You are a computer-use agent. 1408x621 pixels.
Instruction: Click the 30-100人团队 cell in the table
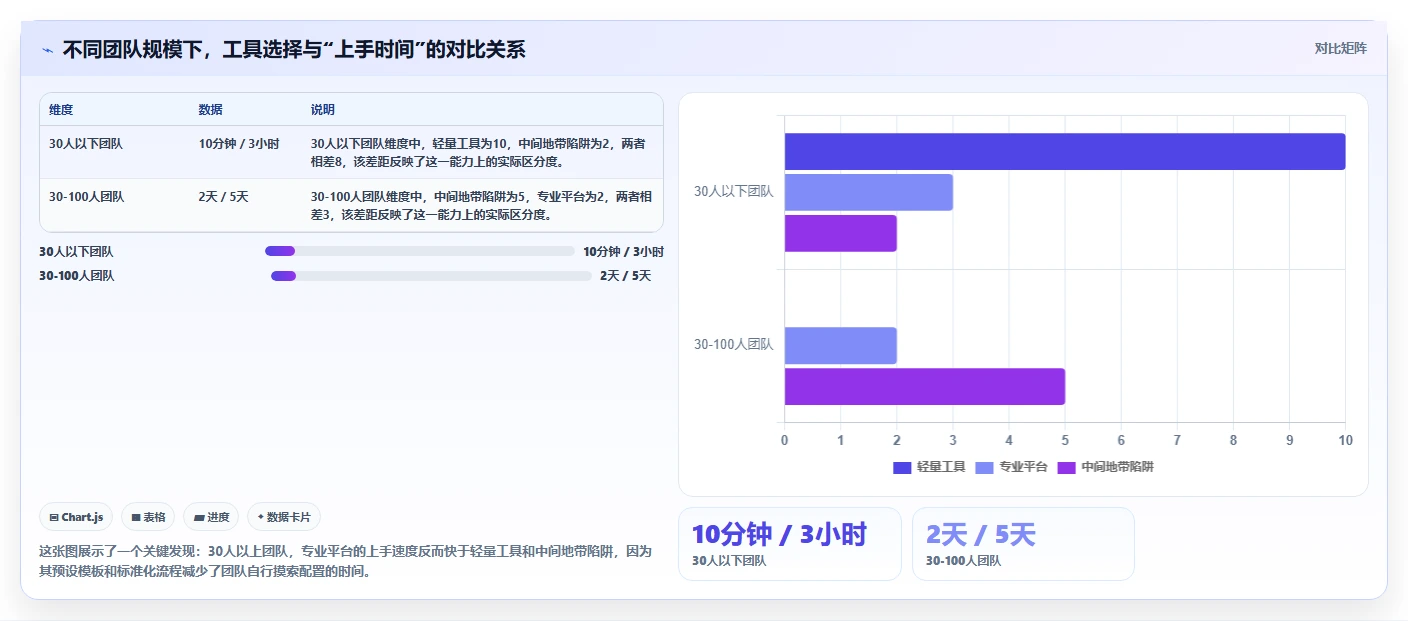pos(87,197)
